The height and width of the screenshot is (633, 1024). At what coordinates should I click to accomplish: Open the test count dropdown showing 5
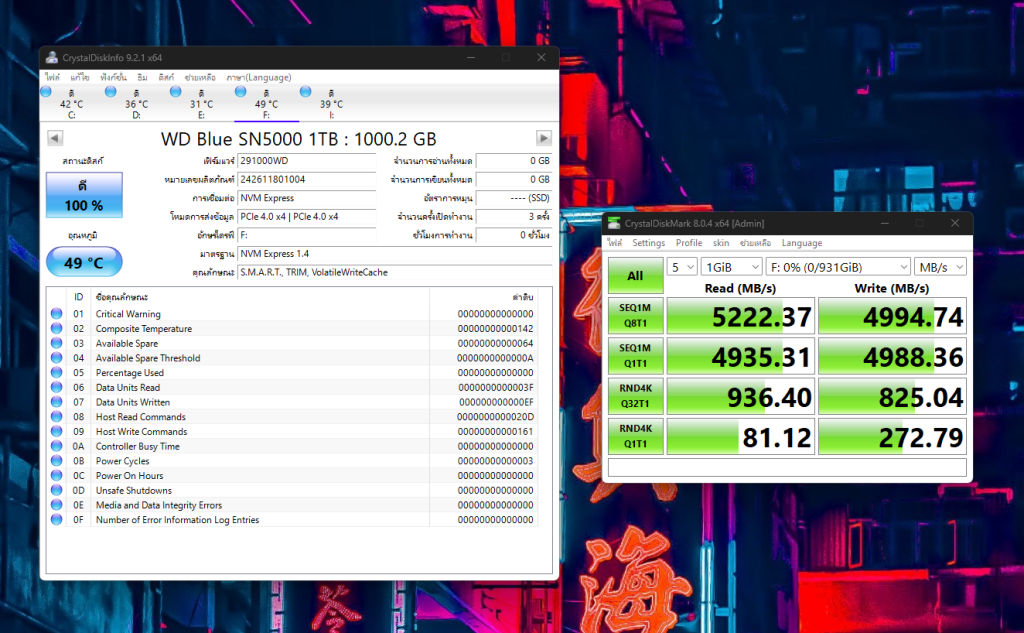pyautogui.click(x=682, y=267)
